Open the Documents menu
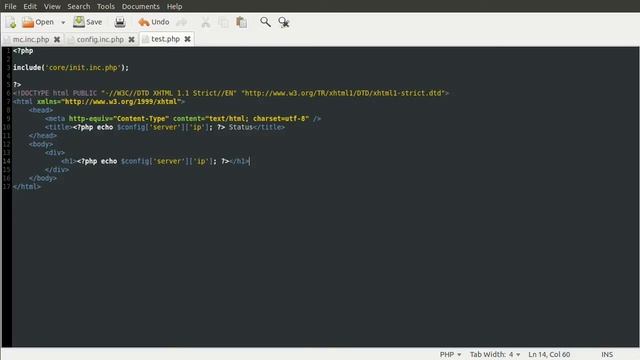This screenshot has width=640, height=360. click(140, 7)
